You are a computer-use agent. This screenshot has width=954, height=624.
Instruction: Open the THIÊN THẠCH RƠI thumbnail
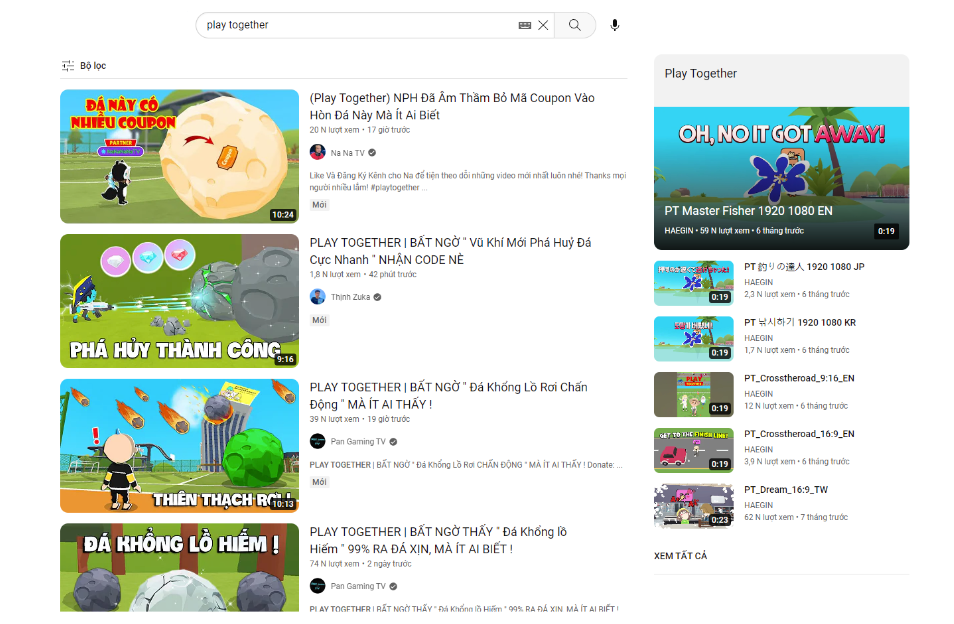pyautogui.click(x=179, y=446)
